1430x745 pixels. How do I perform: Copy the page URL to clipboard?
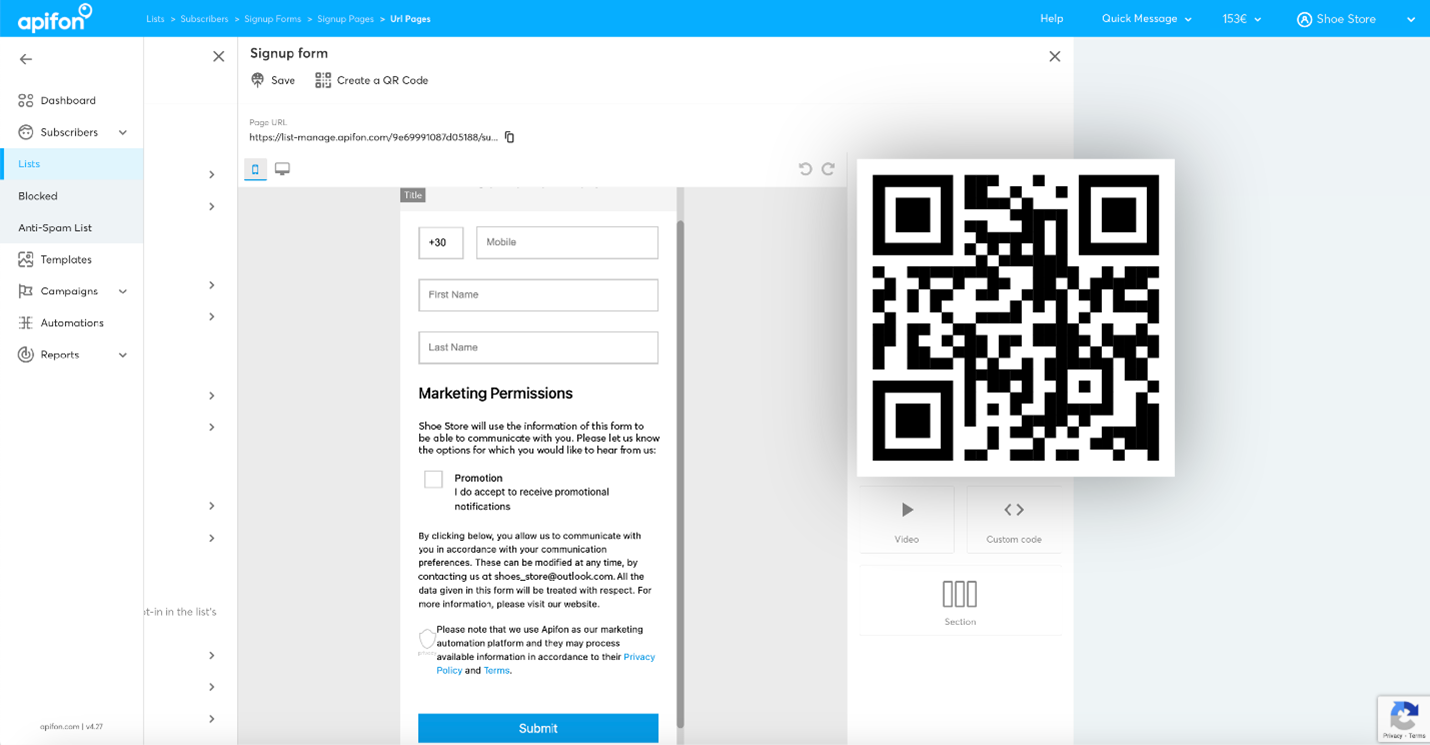pyautogui.click(x=510, y=137)
